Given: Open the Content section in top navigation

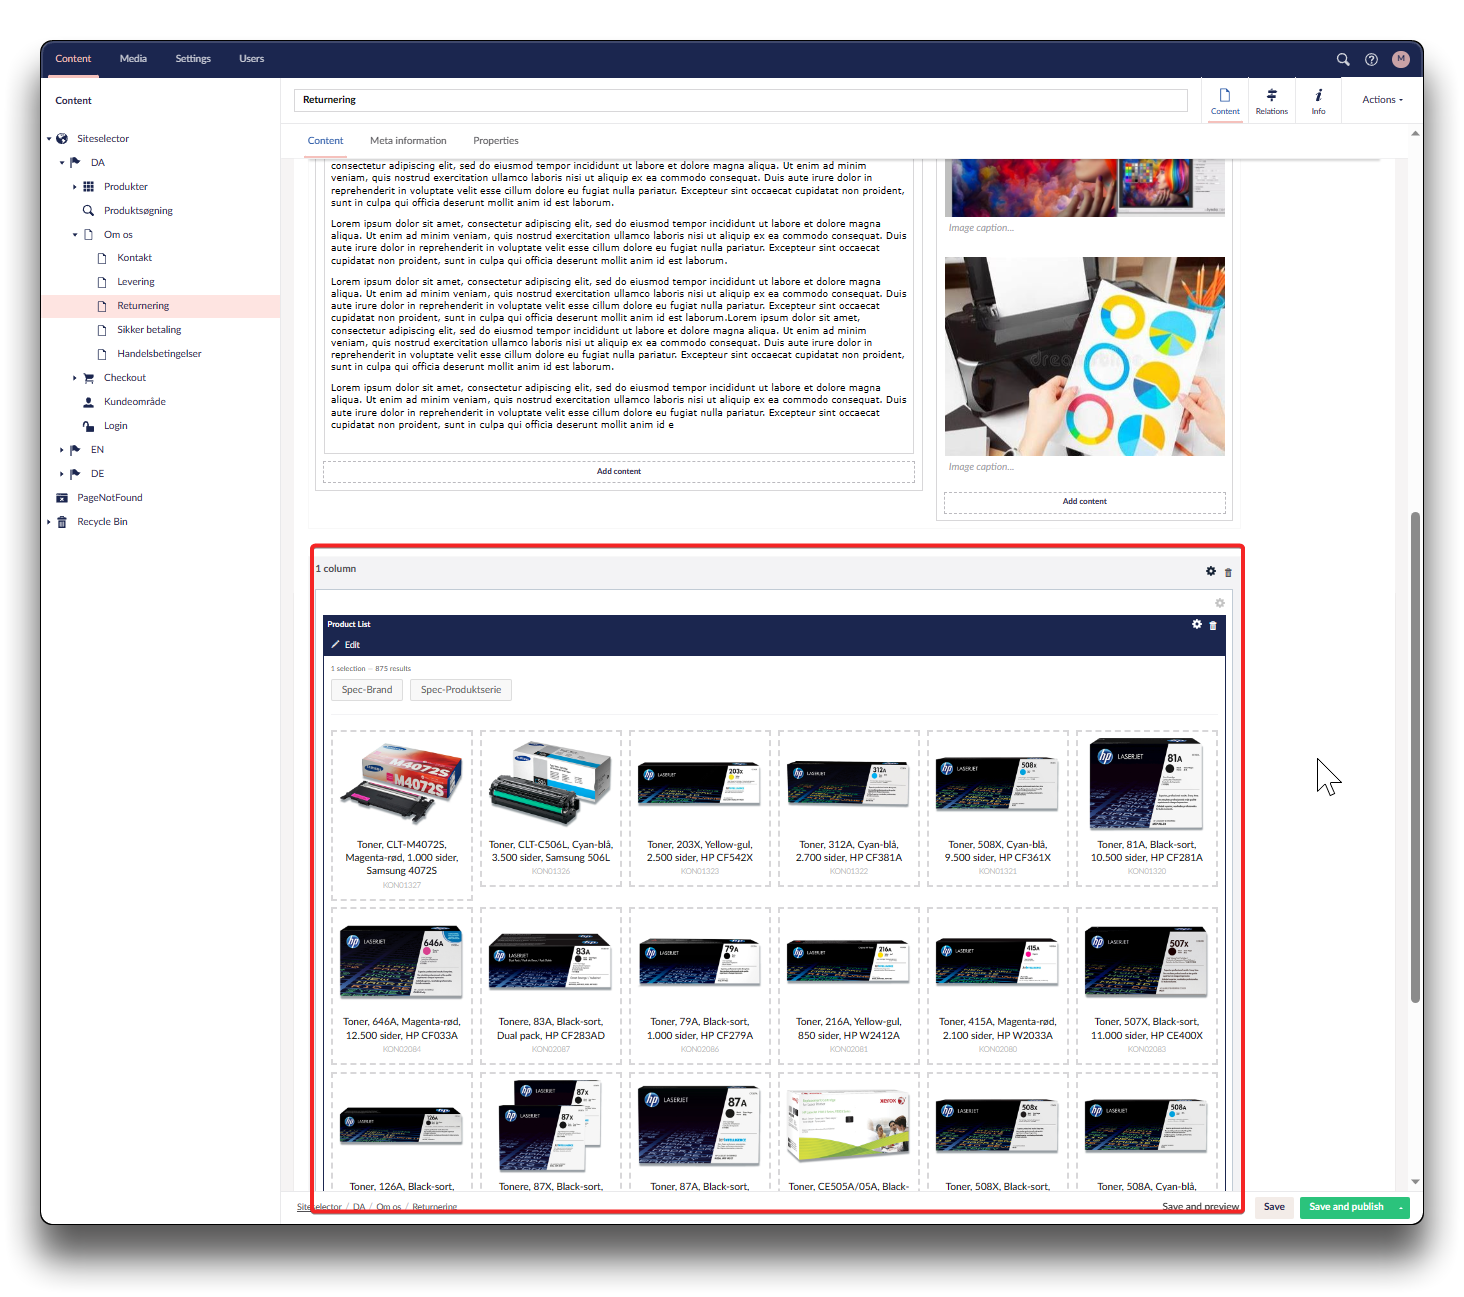Looking at the screenshot, I should click(73, 59).
